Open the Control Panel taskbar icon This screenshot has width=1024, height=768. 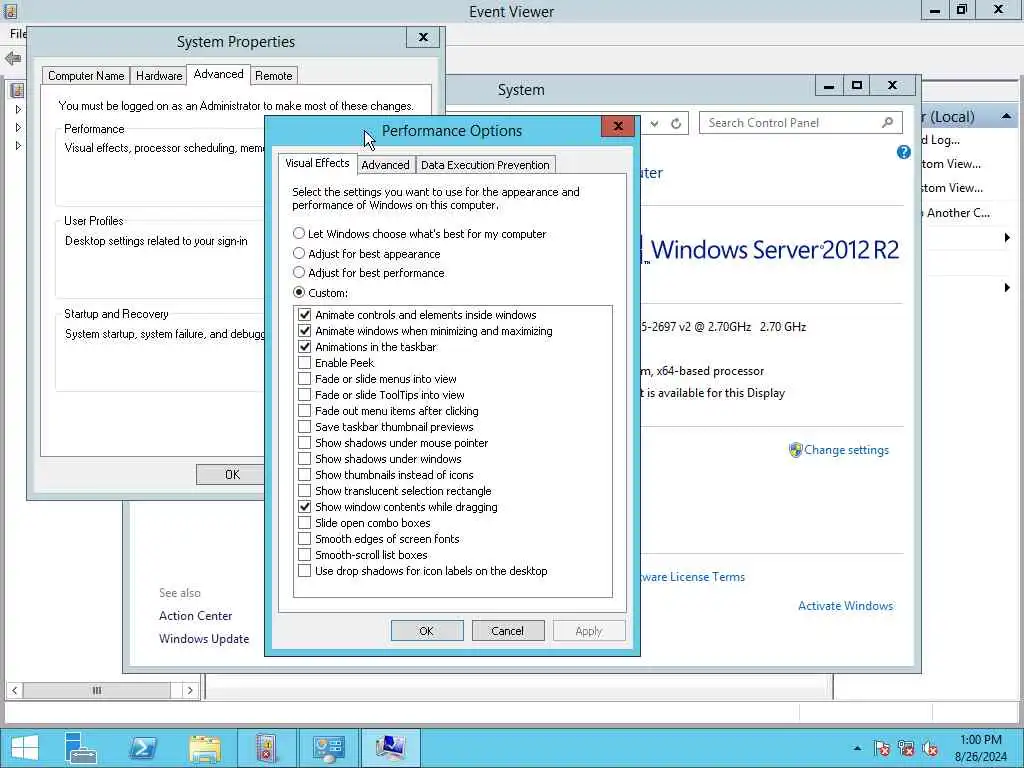[328, 748]
